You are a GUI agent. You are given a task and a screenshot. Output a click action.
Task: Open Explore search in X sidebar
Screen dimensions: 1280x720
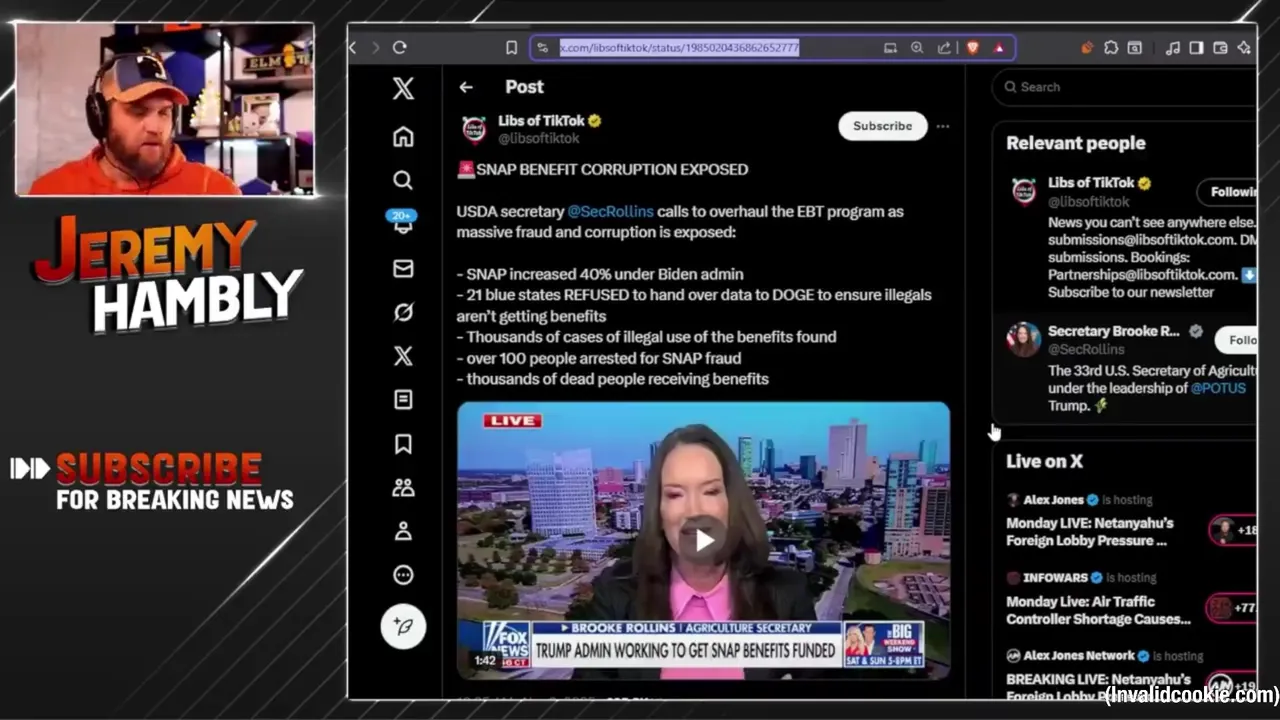pyautogui.click(x=403, y=180)
